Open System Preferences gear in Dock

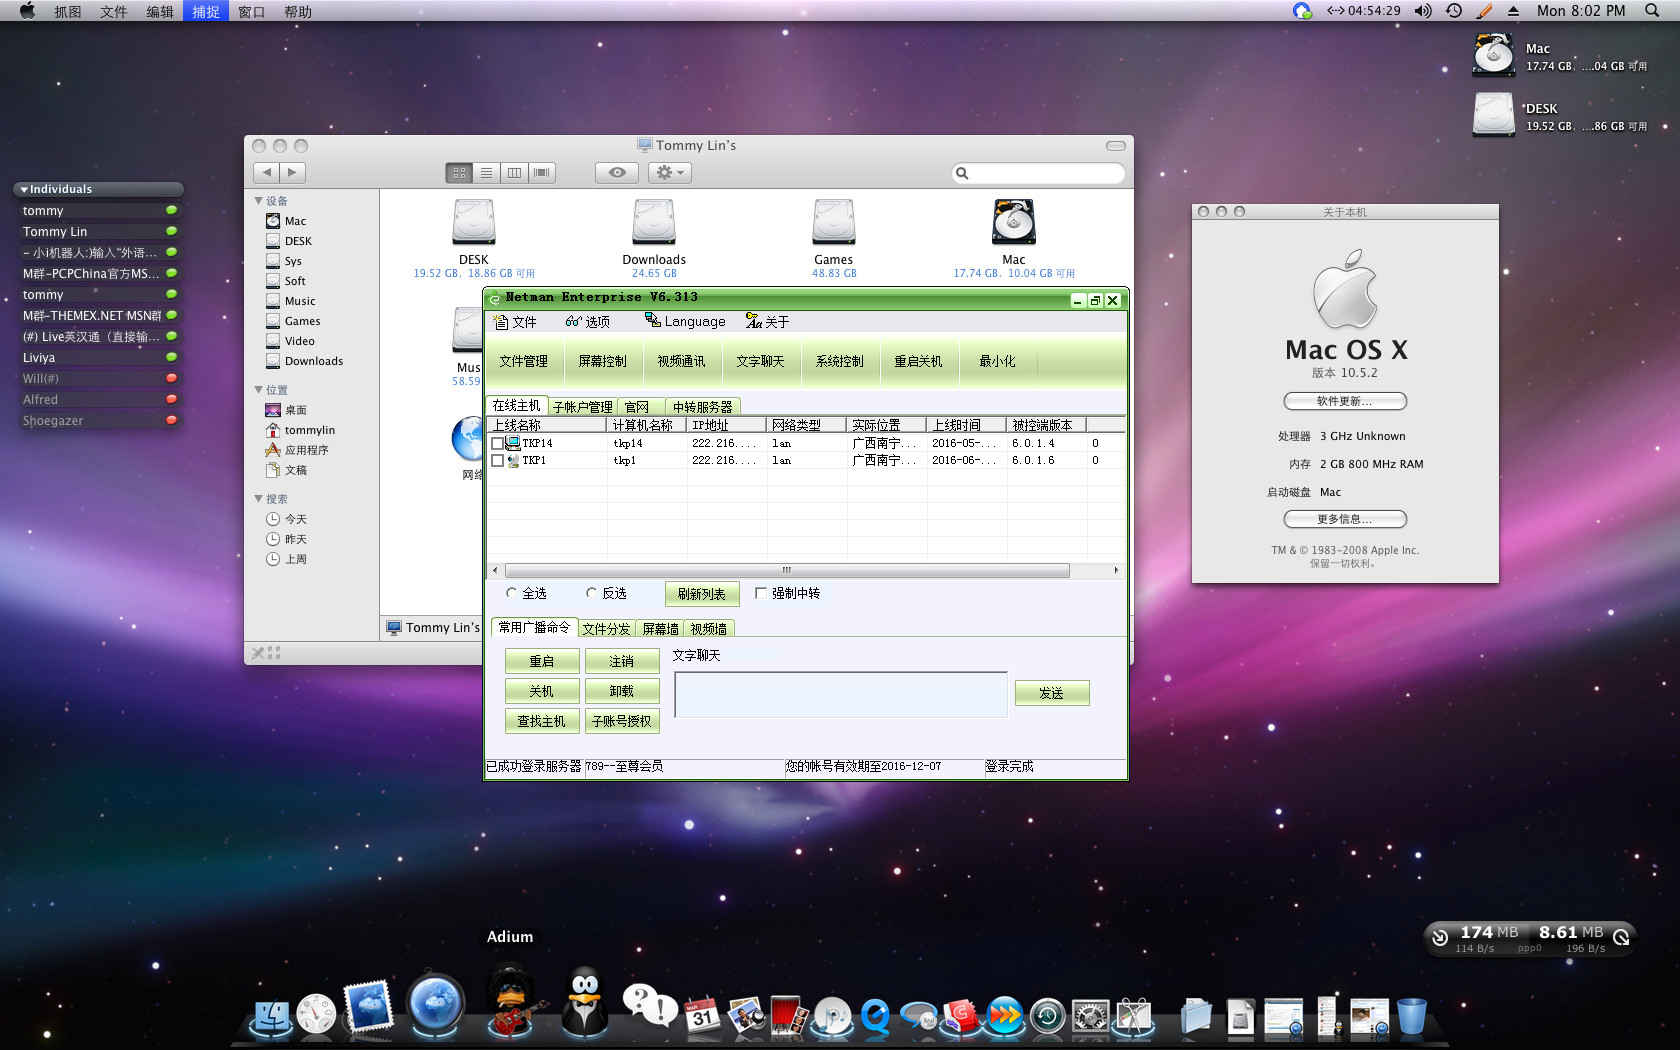click(1091, 1016)
